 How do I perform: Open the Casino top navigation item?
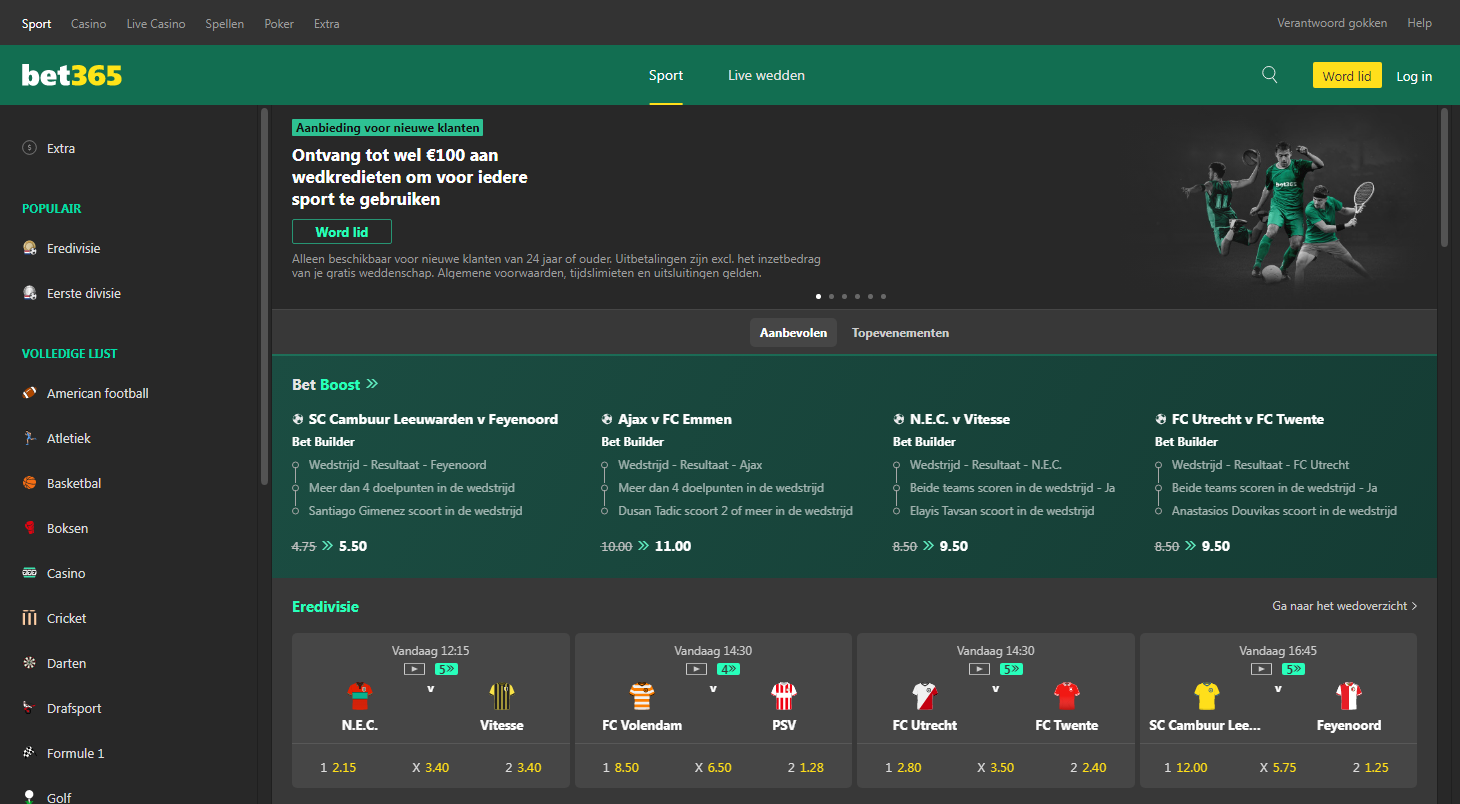click(x=89, y=24)
